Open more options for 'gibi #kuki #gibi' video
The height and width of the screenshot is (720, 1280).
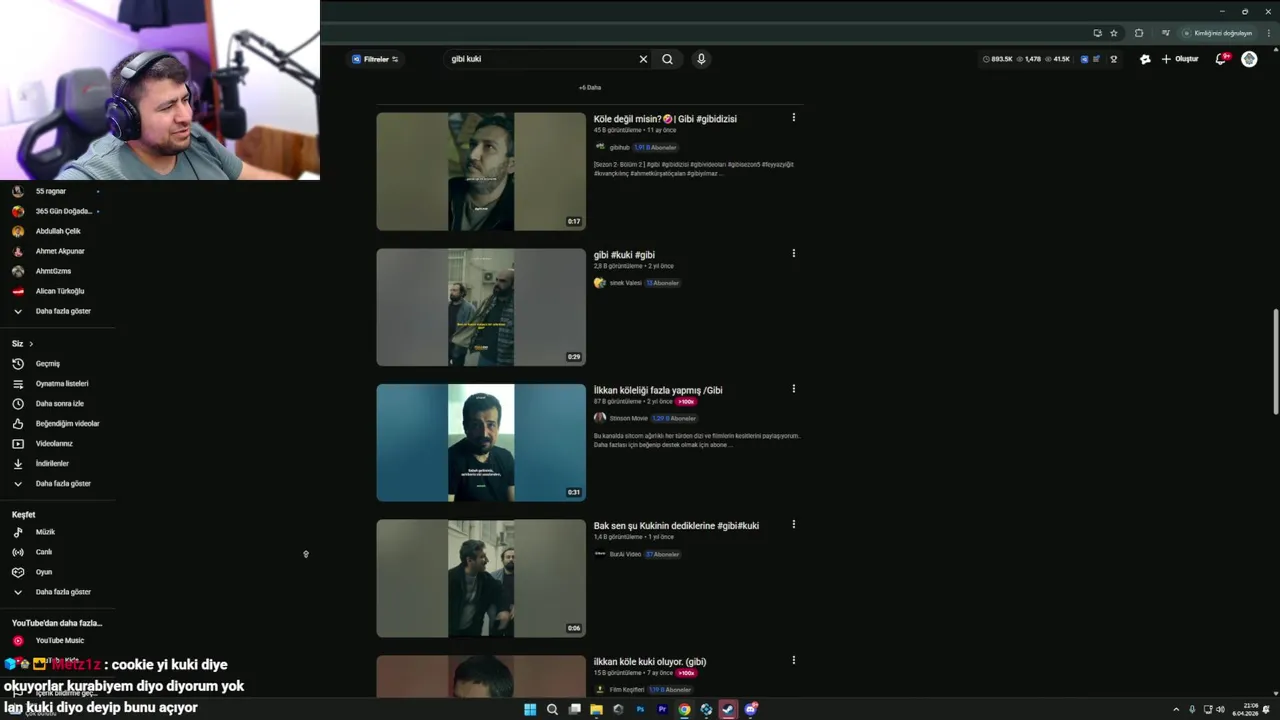pyautogui.click(x=794, y=253)
